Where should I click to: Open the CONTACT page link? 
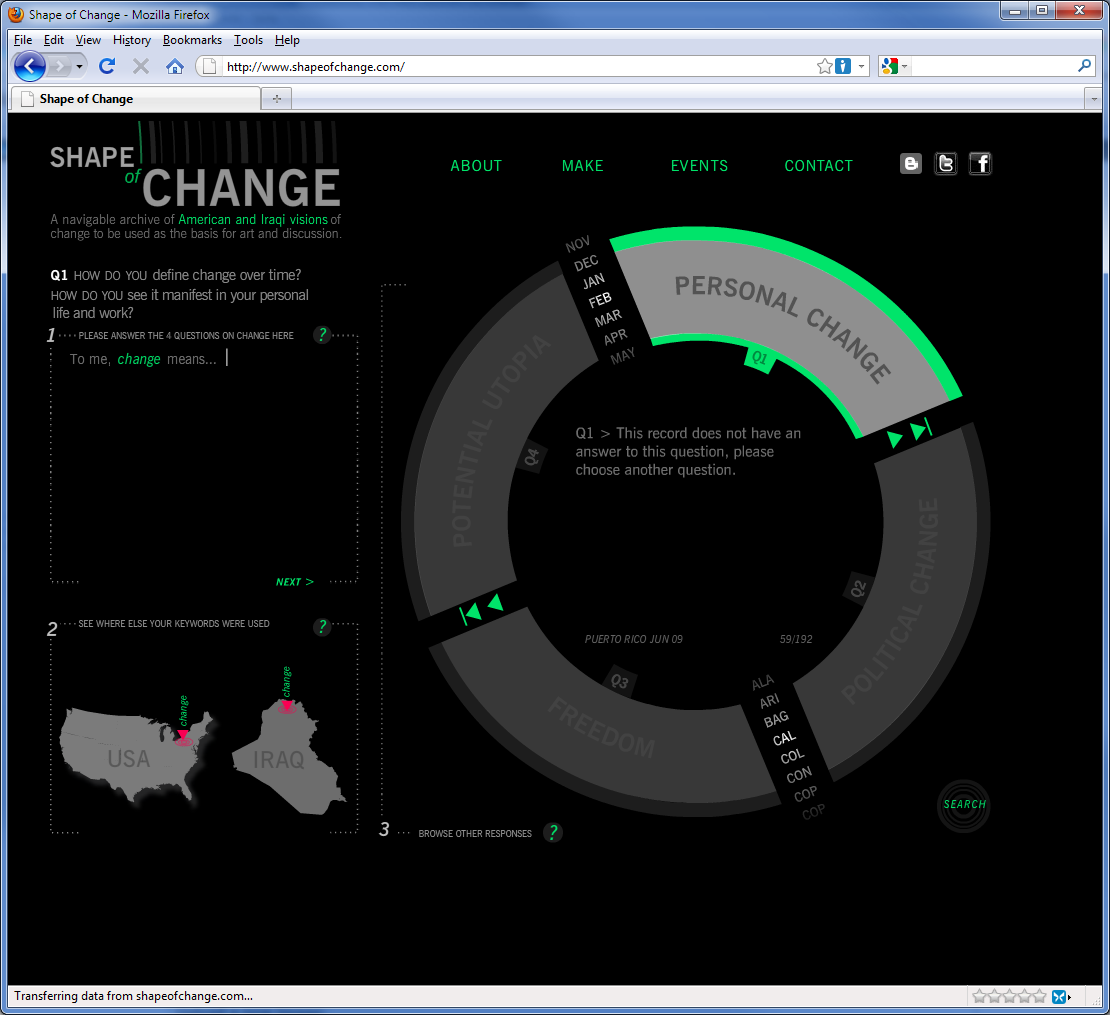coord(818,166)
